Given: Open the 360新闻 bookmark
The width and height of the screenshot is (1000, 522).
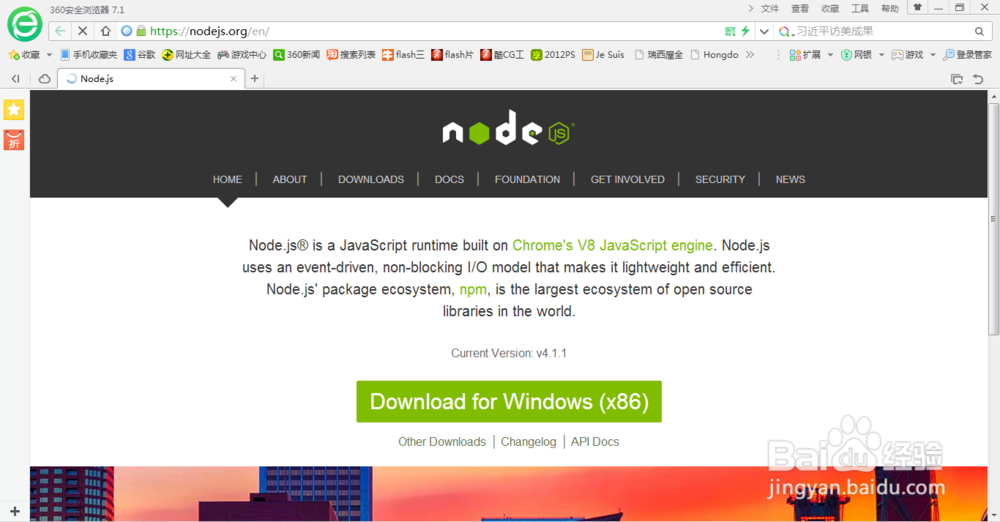Looking at the screenshot, I should pos(297,55).
